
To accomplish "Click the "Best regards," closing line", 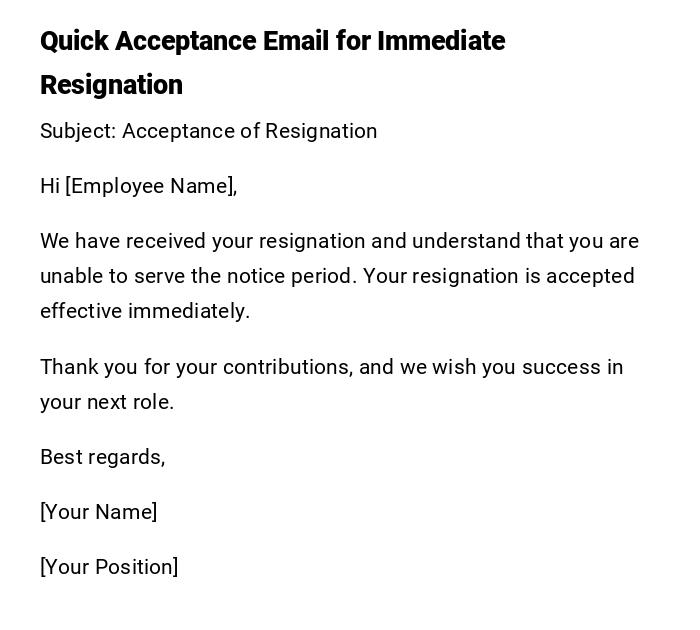I will (x=102, y=457).
